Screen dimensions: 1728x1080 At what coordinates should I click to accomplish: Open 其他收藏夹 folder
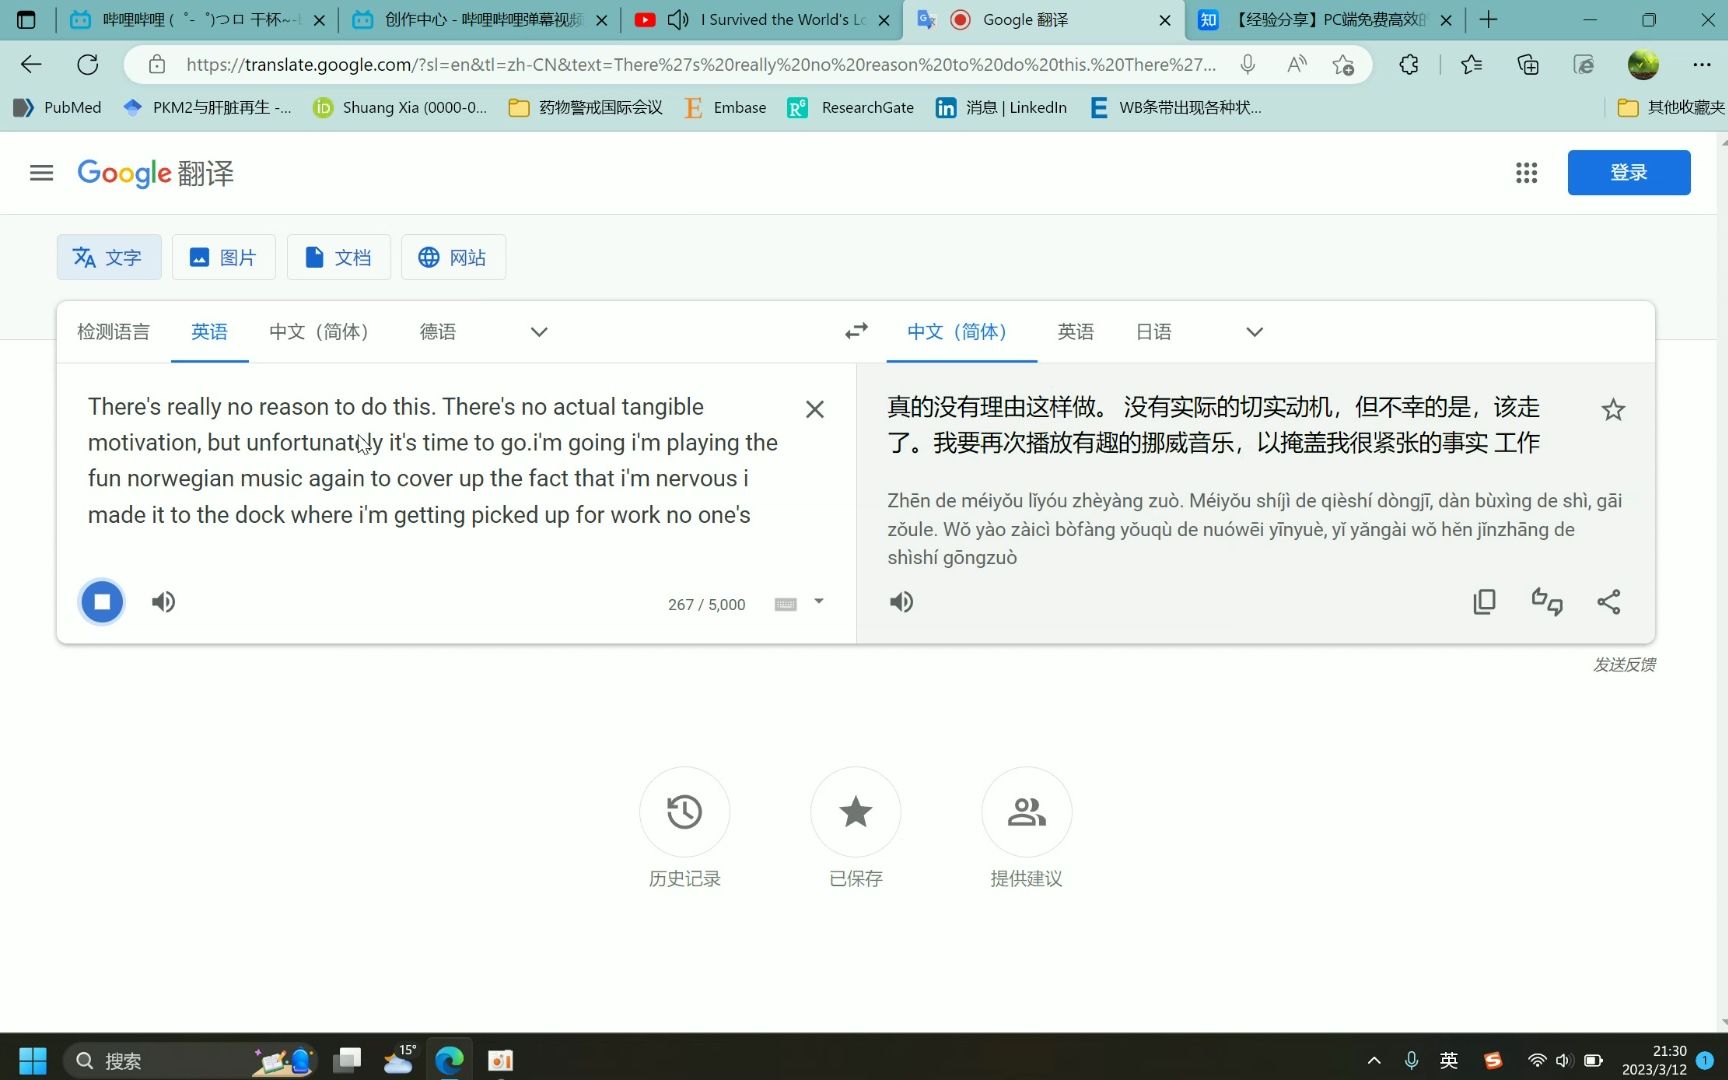coord(1672,107)
